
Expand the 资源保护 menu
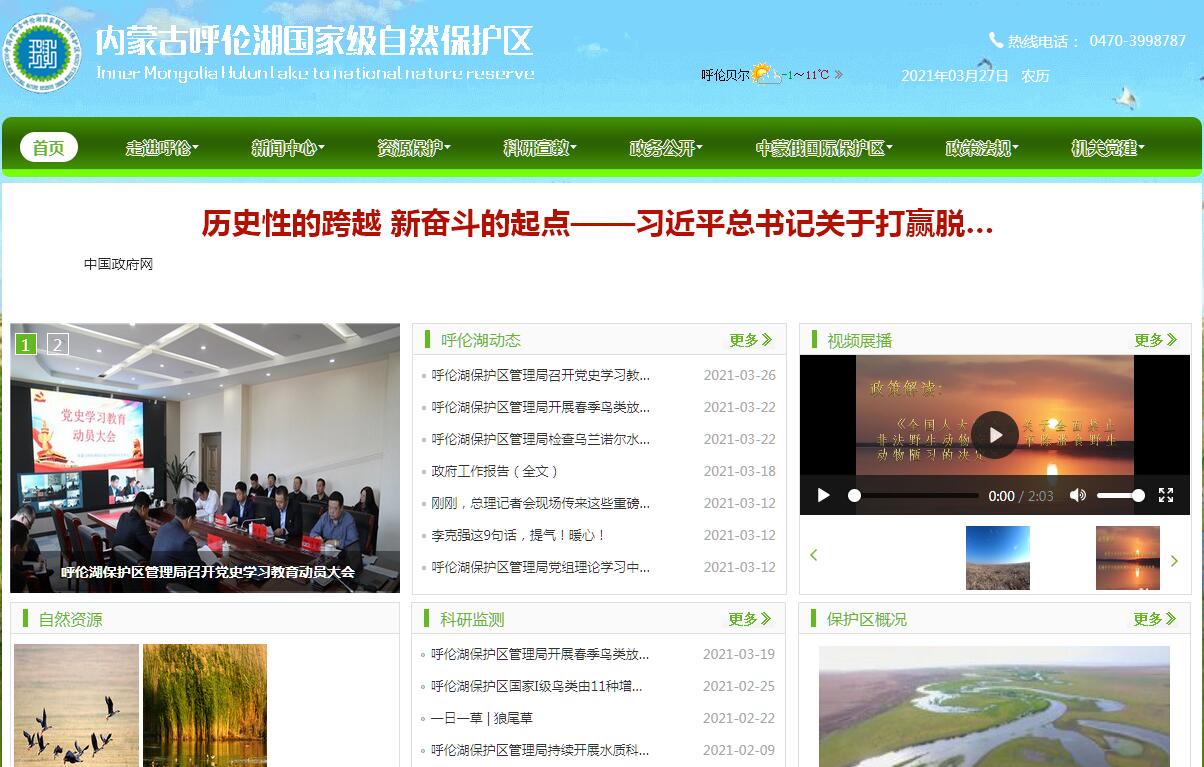[414, 148]
